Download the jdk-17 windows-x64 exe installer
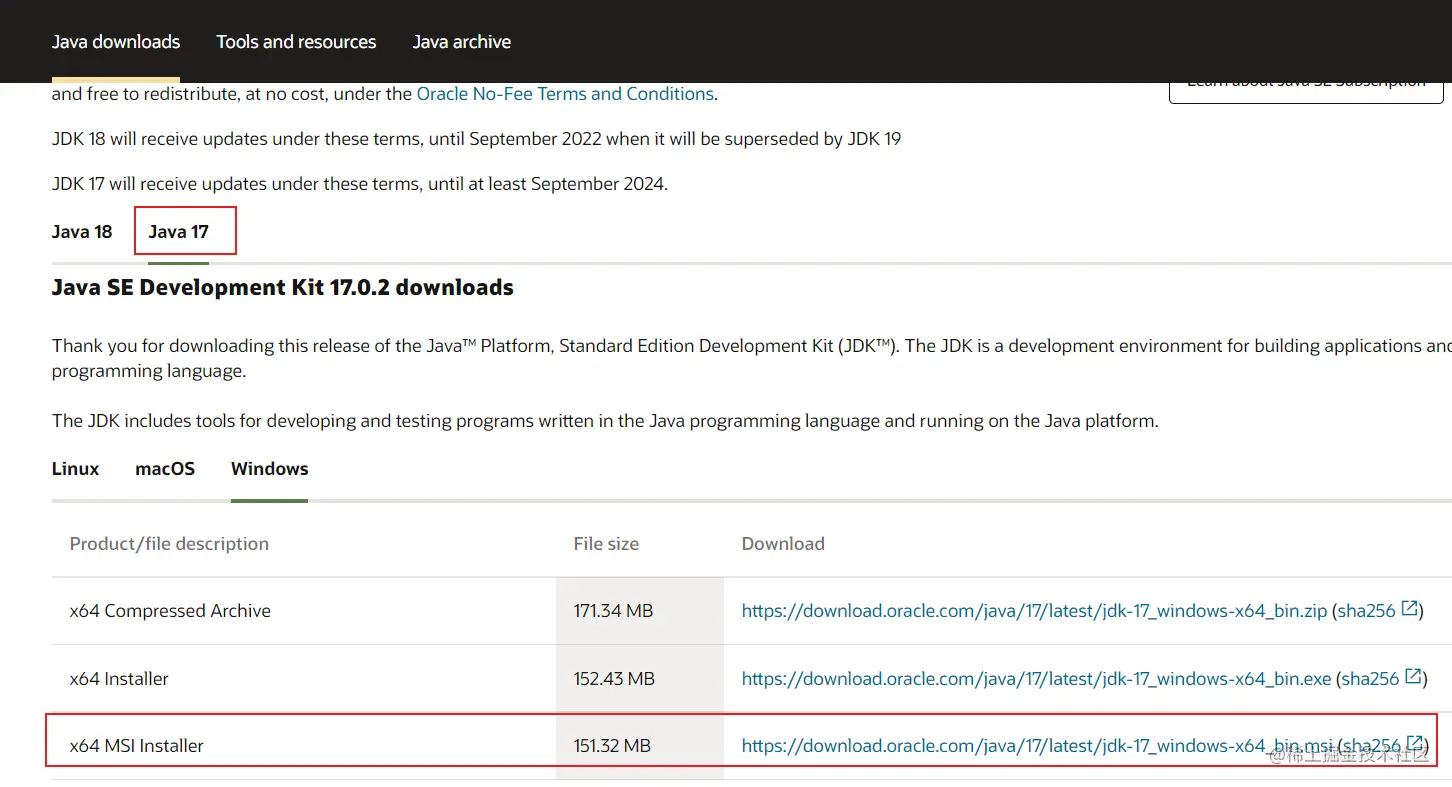Screen dimensions: 1452x787 (1036, 679)
